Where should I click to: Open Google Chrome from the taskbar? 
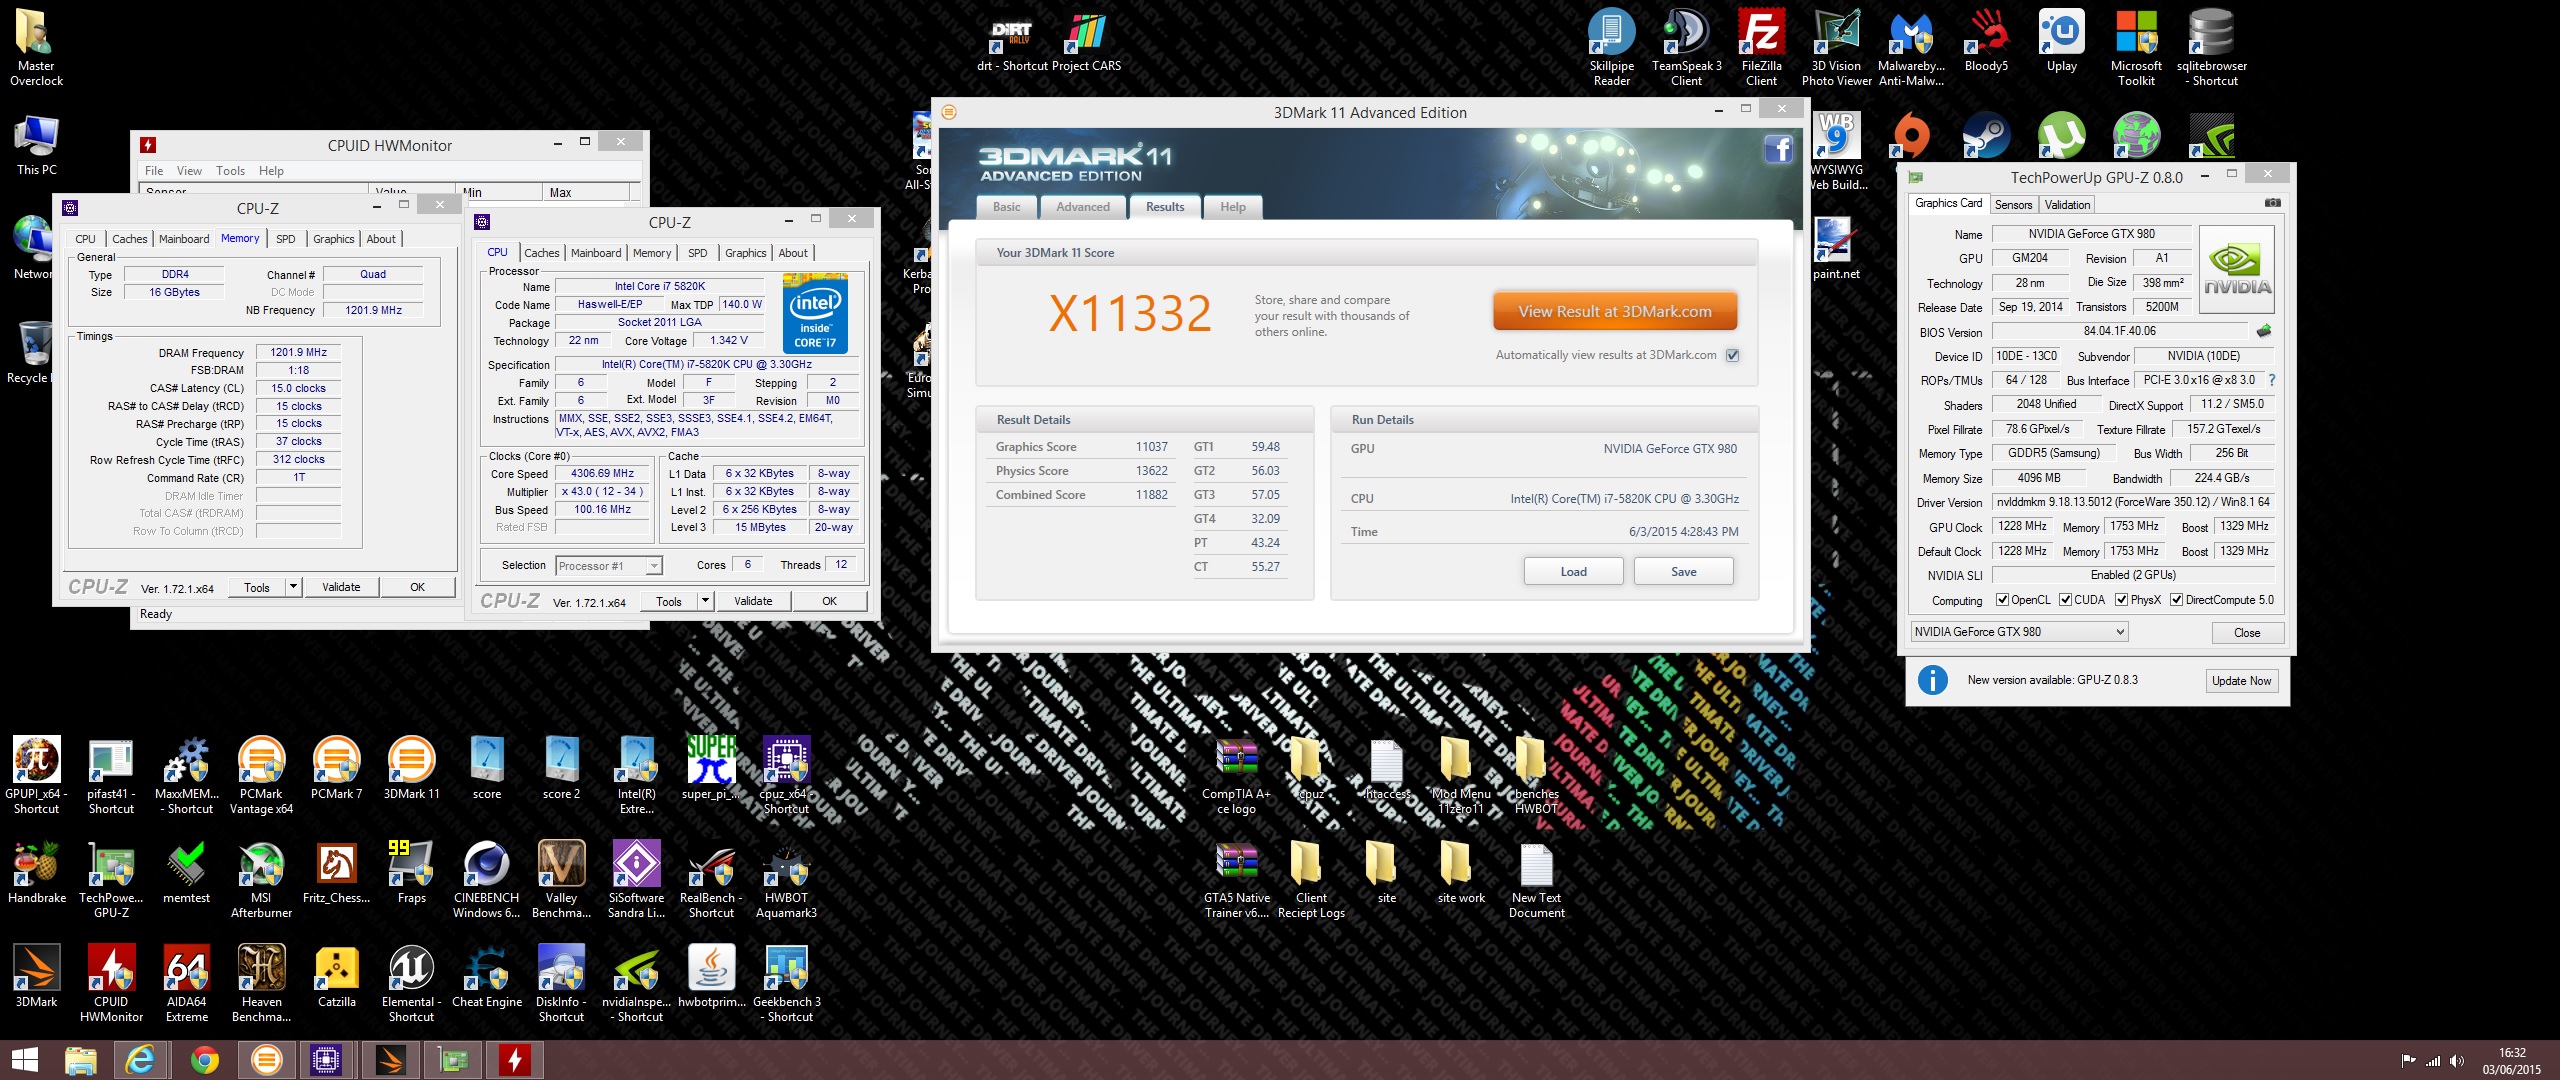click(x=205, y=1060)
